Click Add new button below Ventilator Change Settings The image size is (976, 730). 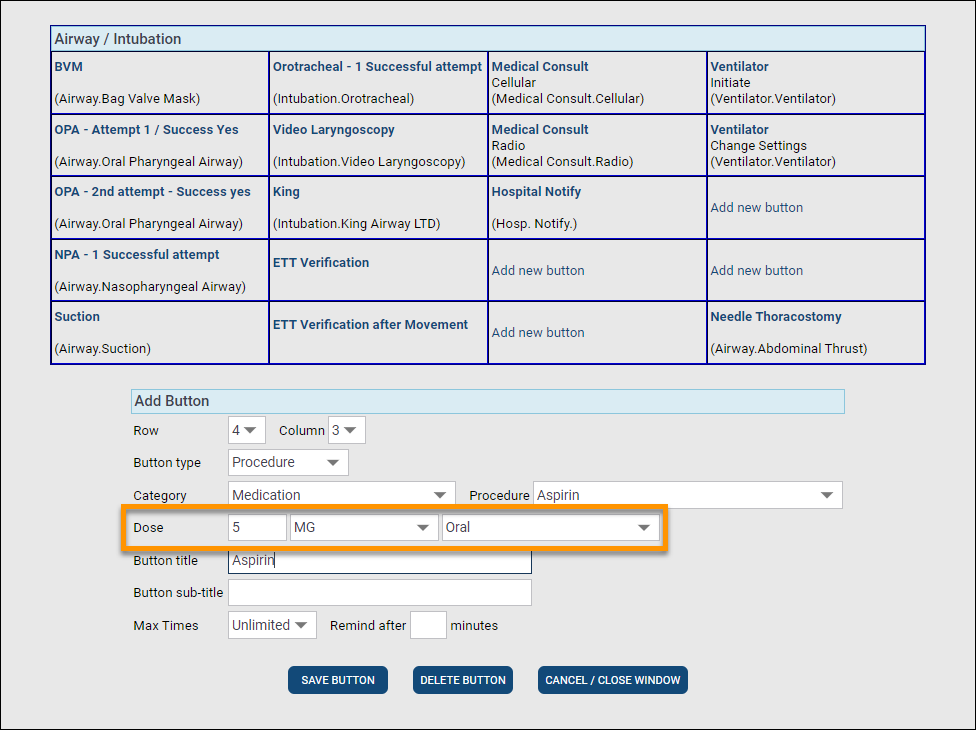pos(757,208)
